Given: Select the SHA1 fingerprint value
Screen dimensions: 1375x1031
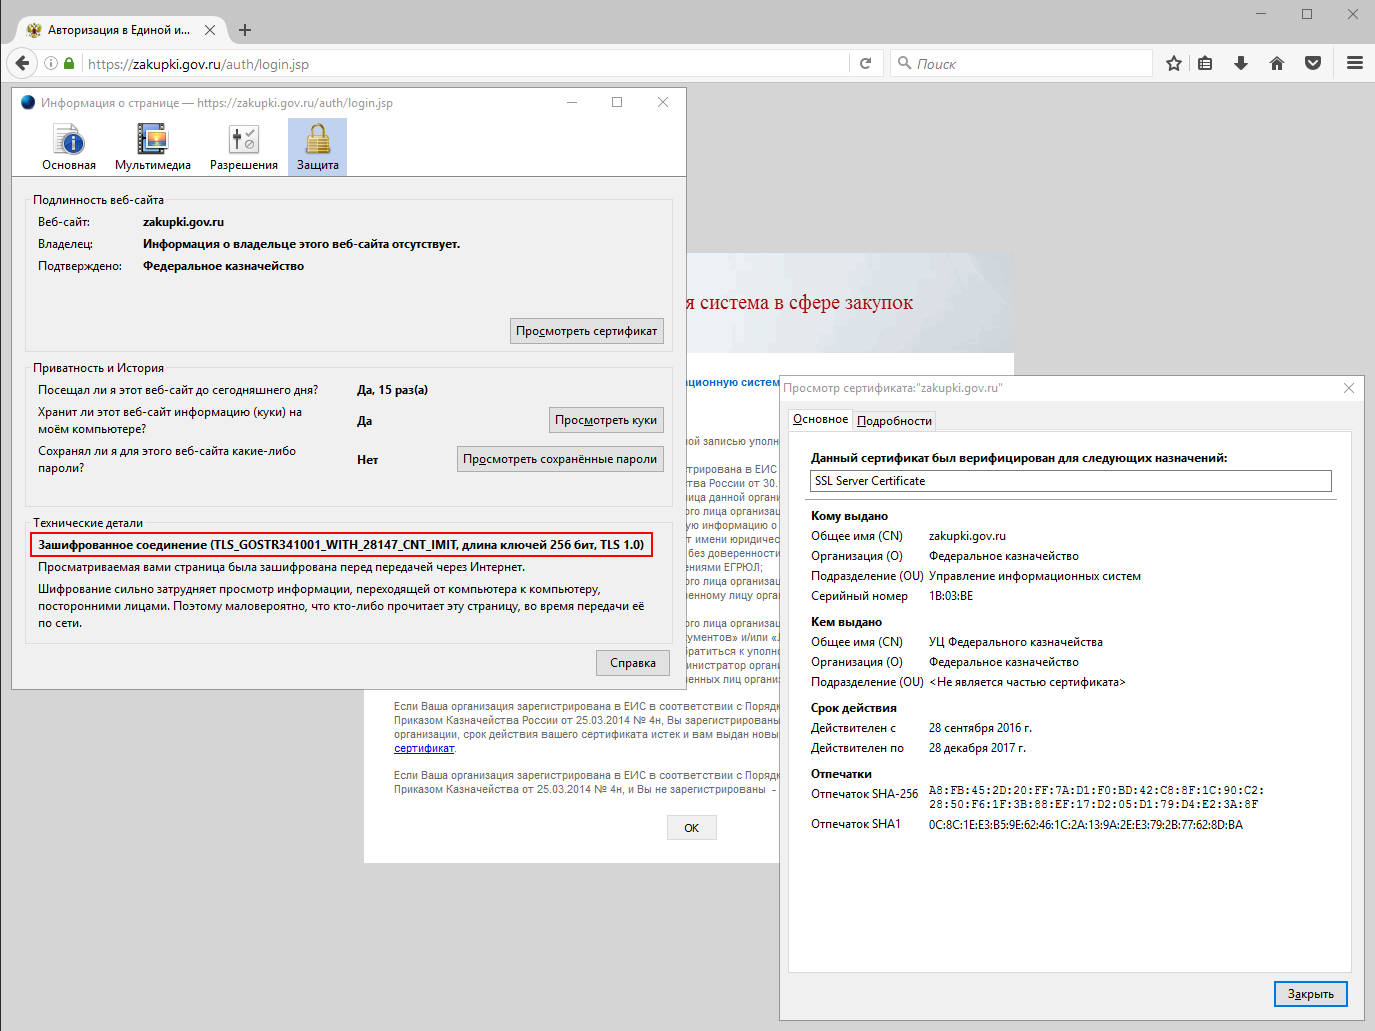Looking at the screenshot, I should (1086, 825).
